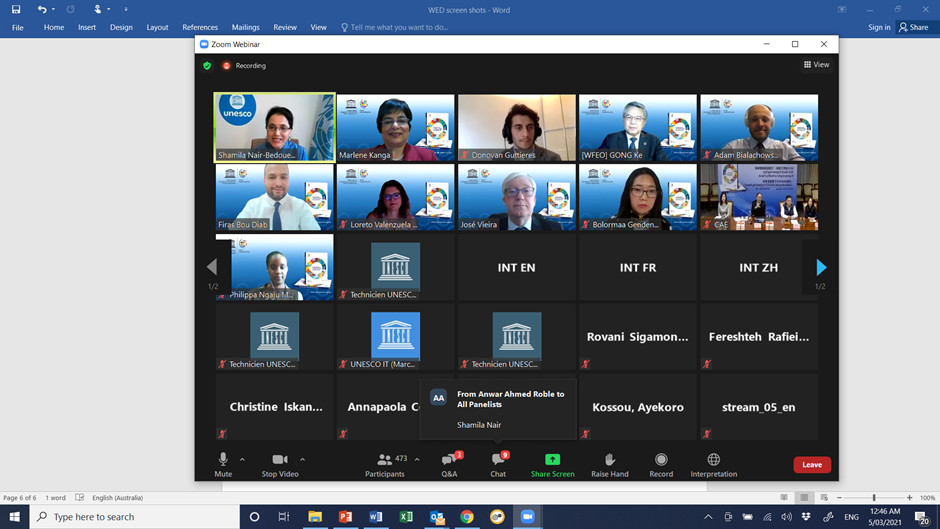Switch to the Insert ribbon tab

click(87, 28)
